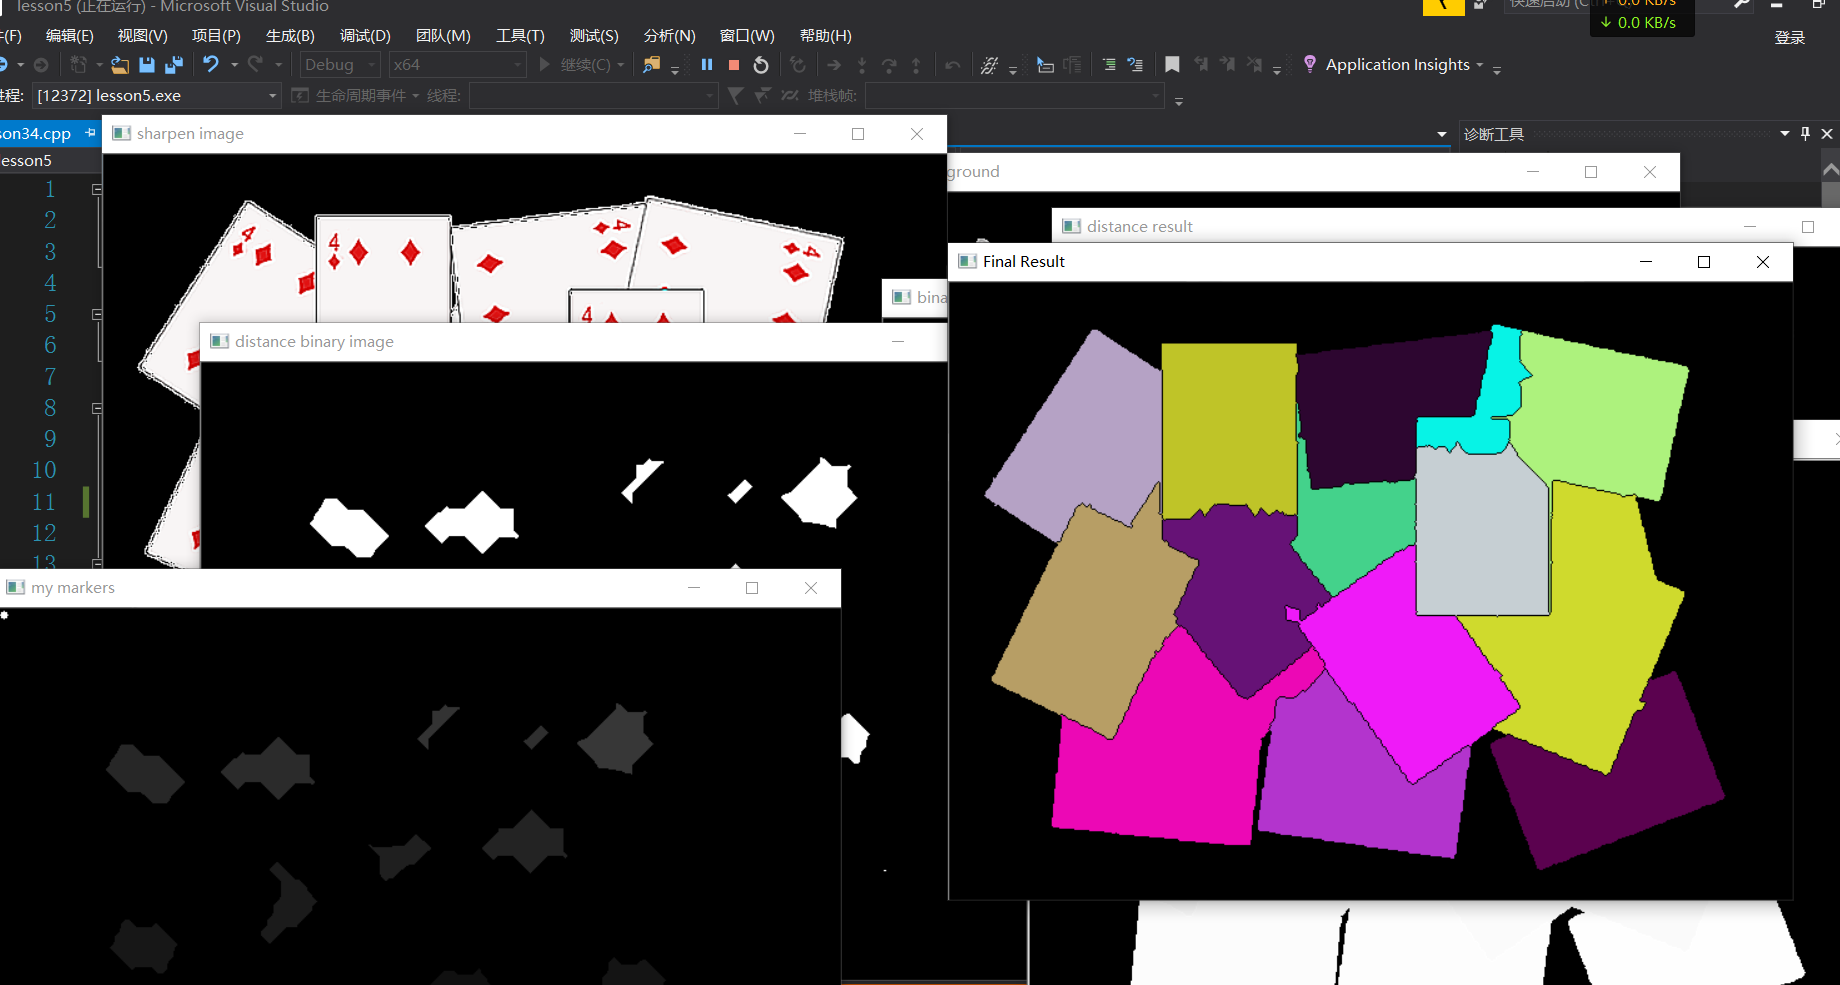Open the 调试(D) menu
This screenshot has height=985, width=1840.
point(365,36)
